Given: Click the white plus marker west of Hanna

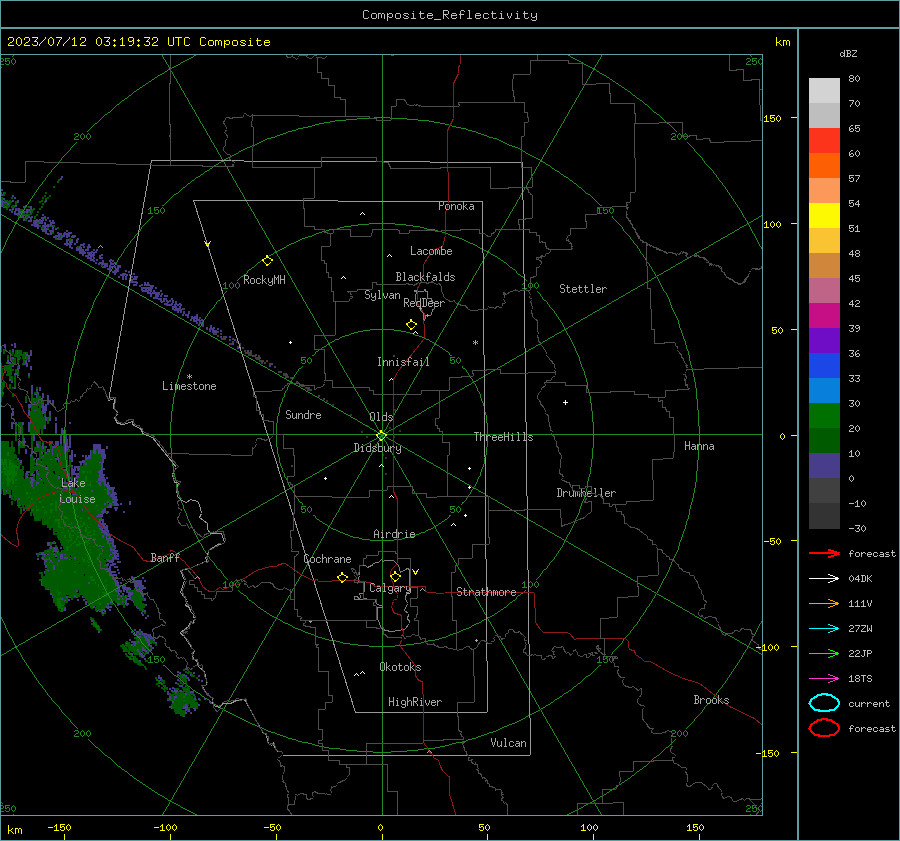Looking at the screenshot, I should click(x=565, y=402).
